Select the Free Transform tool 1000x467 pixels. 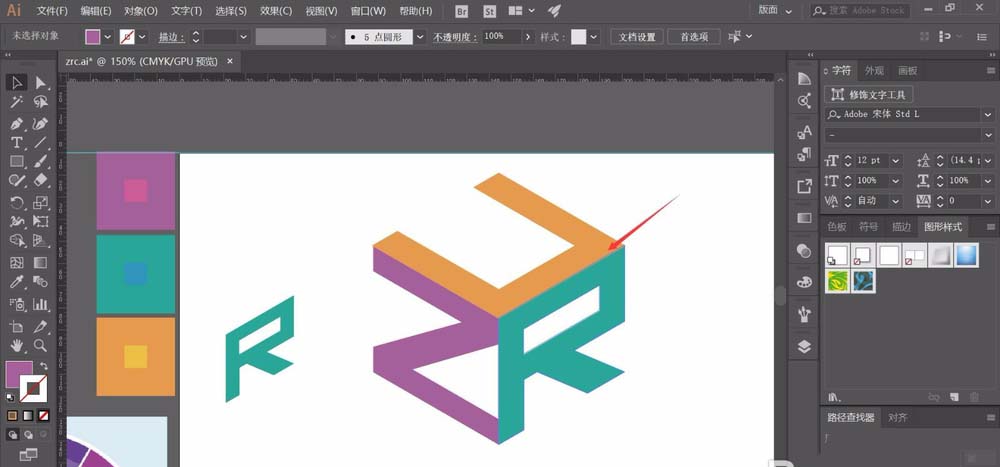click(41, 222)
